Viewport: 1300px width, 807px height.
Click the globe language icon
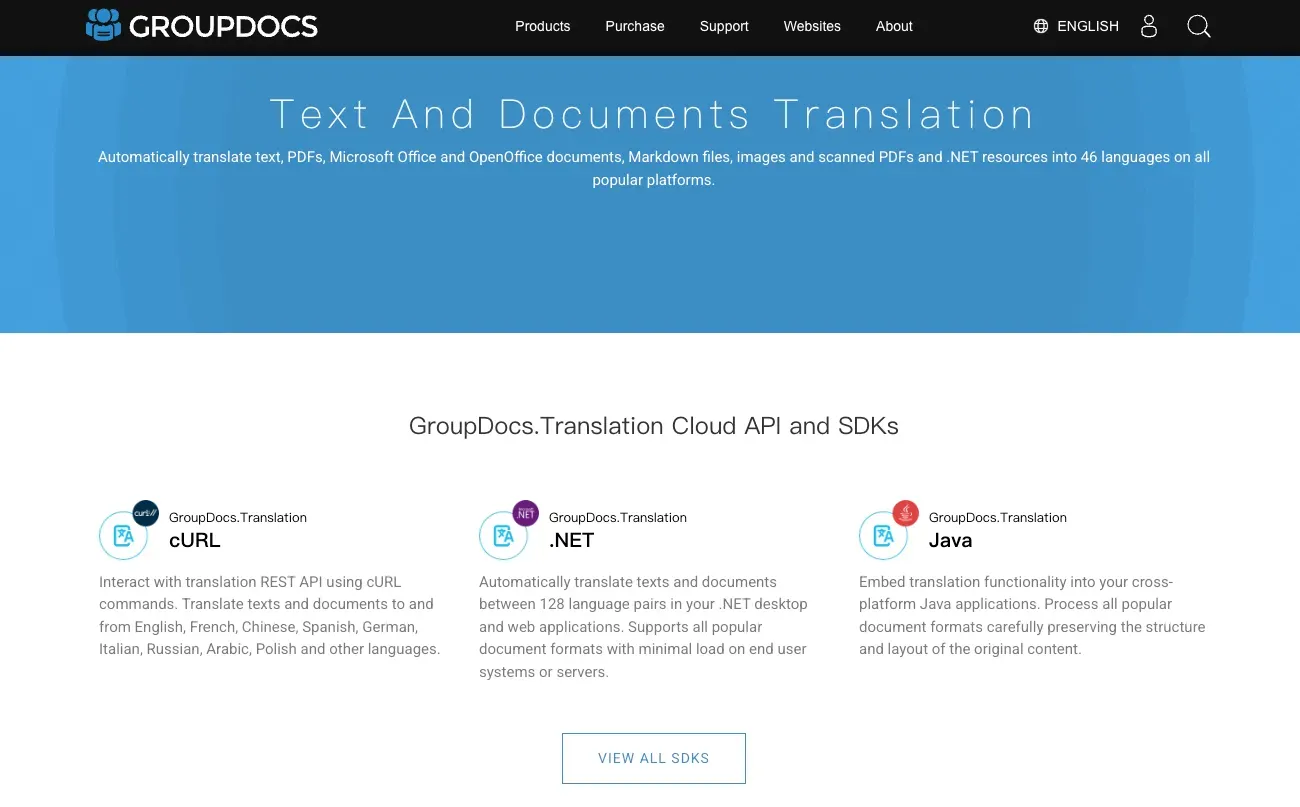pos(1041,26)
